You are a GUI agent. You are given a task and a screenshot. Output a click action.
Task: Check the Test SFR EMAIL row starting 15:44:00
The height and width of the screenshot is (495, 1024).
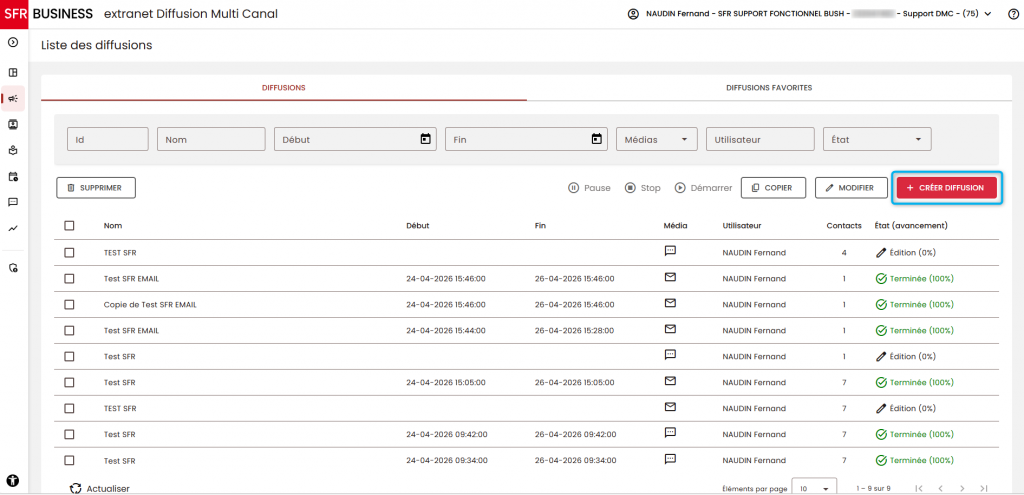click(x=69, y=330)
